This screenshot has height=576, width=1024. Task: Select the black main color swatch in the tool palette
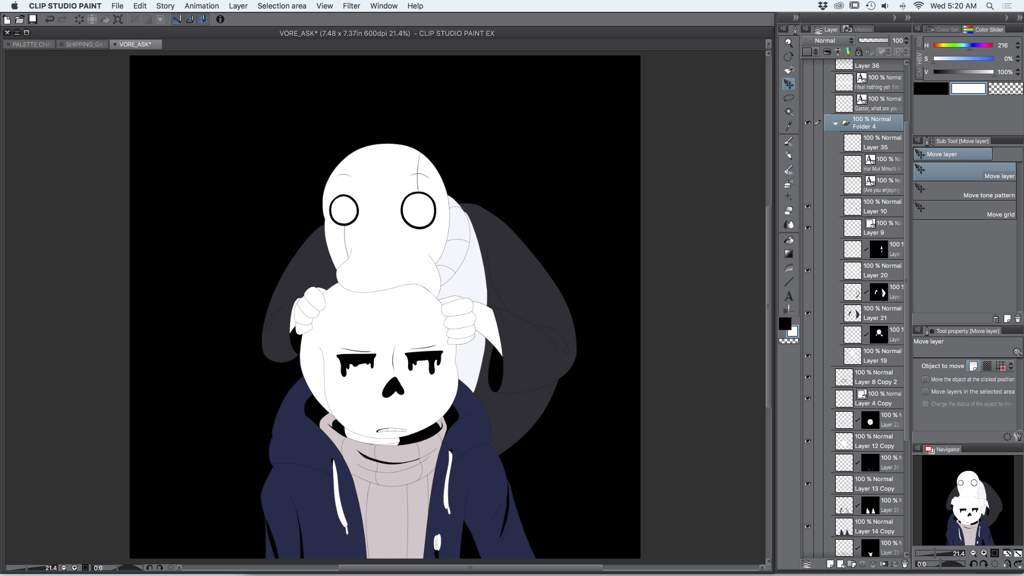[x=785, y=323]
